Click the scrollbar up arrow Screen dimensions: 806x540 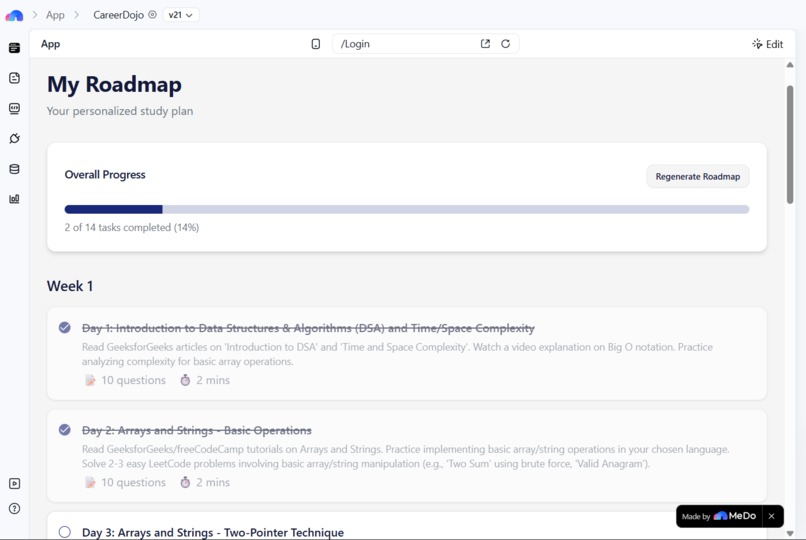coord(790,65)
